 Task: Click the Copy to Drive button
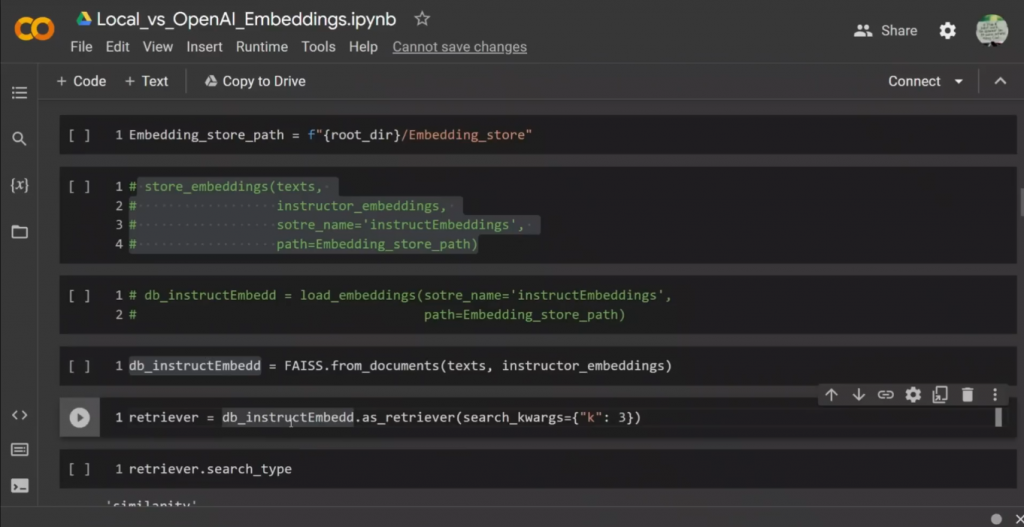pos(255,81)
